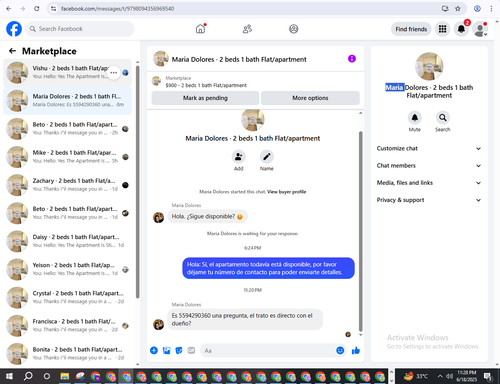Image resolution: width=500 pixels, height=384 pixels.
Task: Open the account profile menu
Action: pyautogui.click(x=480, y=29)
